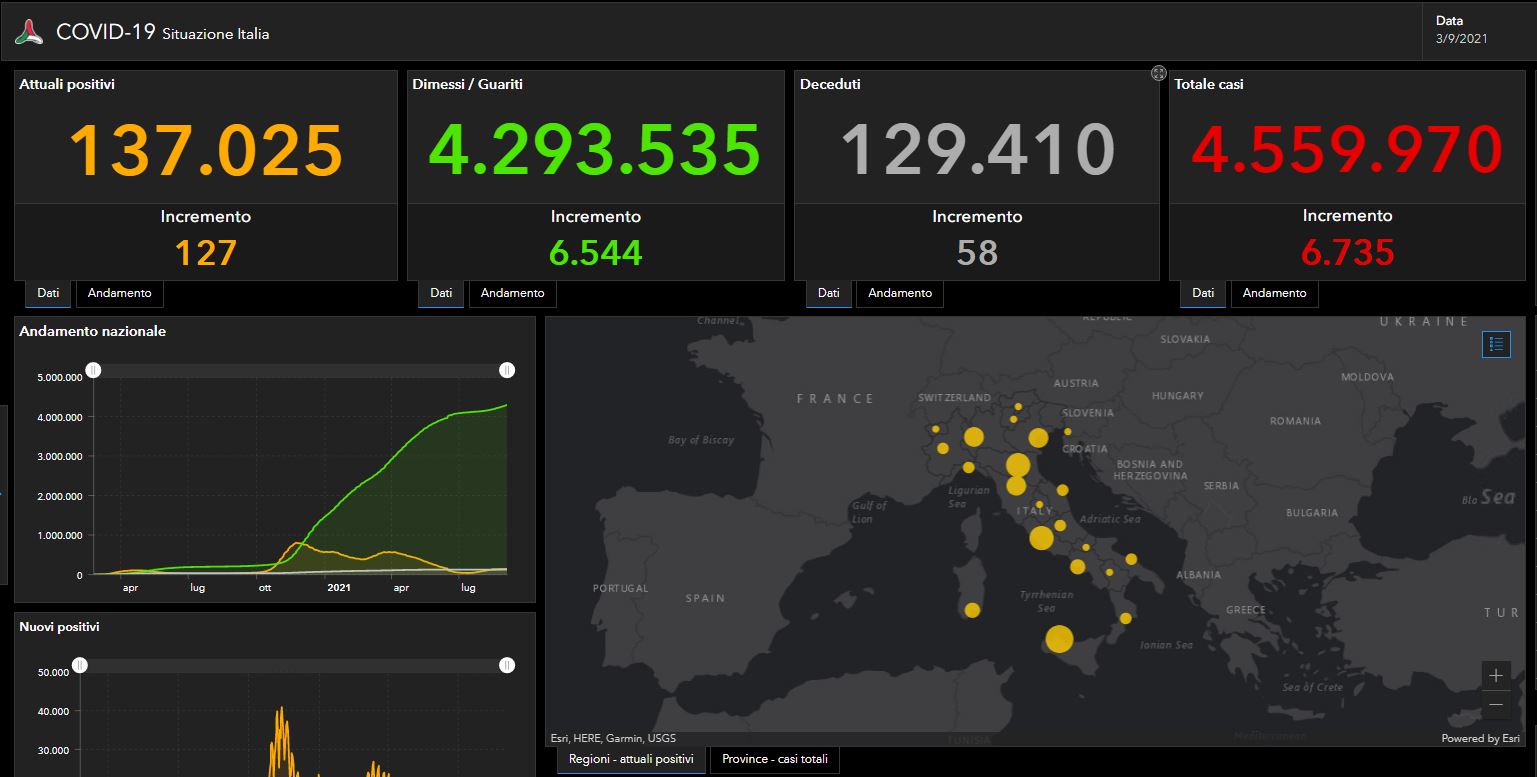Image resolution: width=1537 pixels, height=777 pixels.
Task: Select the Sicily bubble on the map
Action: [x=1059, y=639]
